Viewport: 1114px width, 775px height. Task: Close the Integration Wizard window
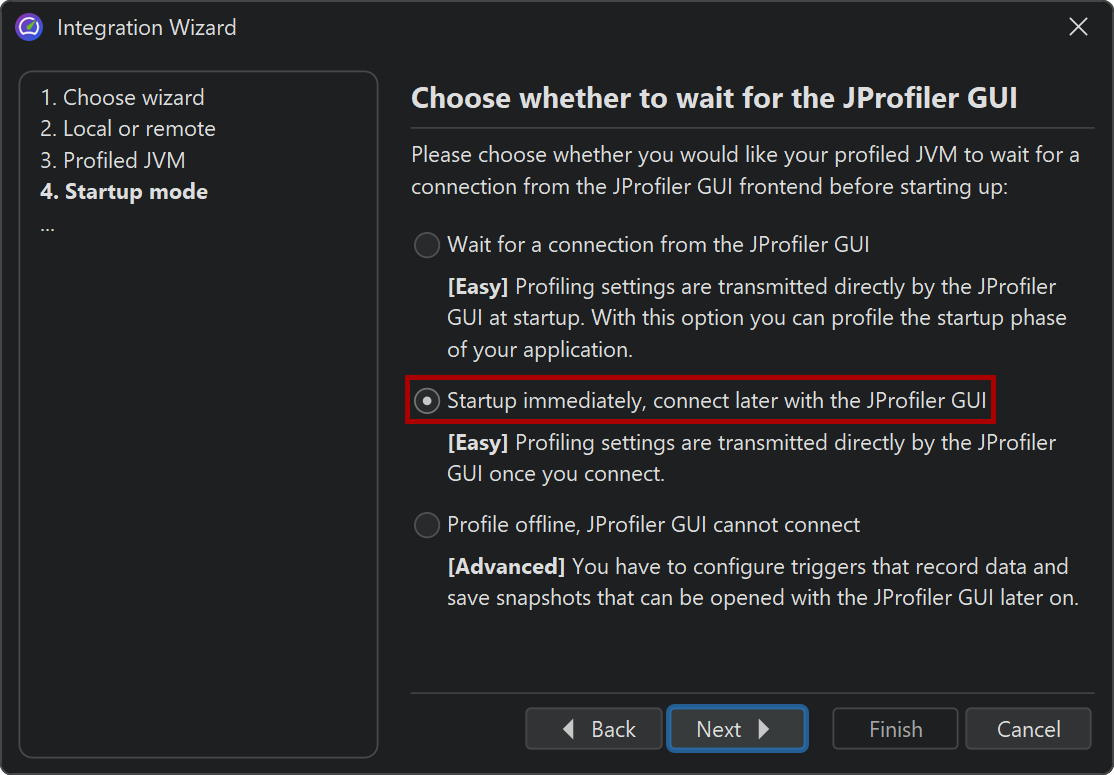click(x=1078, y=28)
